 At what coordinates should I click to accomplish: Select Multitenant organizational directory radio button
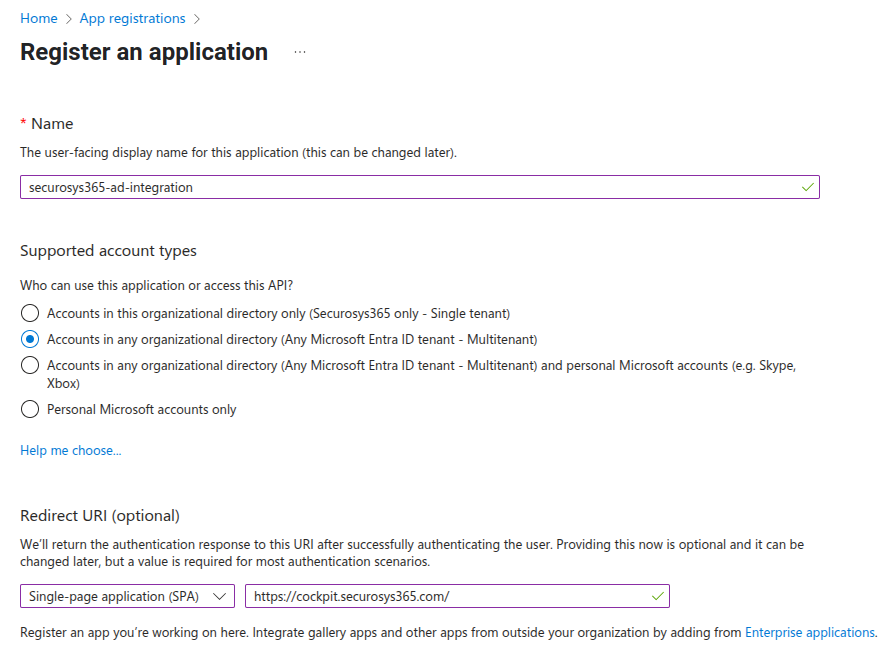(30, 339)
